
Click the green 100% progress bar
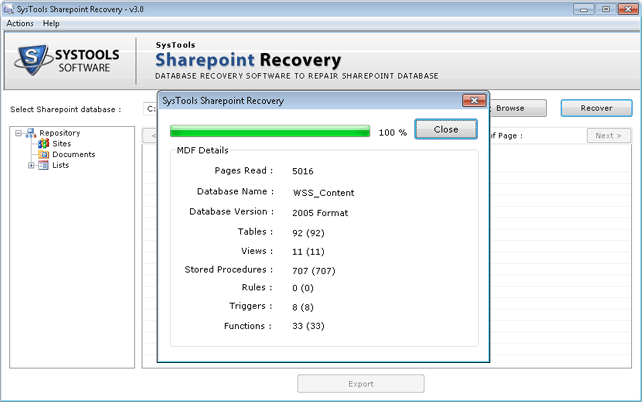click(x=270, y=131)
